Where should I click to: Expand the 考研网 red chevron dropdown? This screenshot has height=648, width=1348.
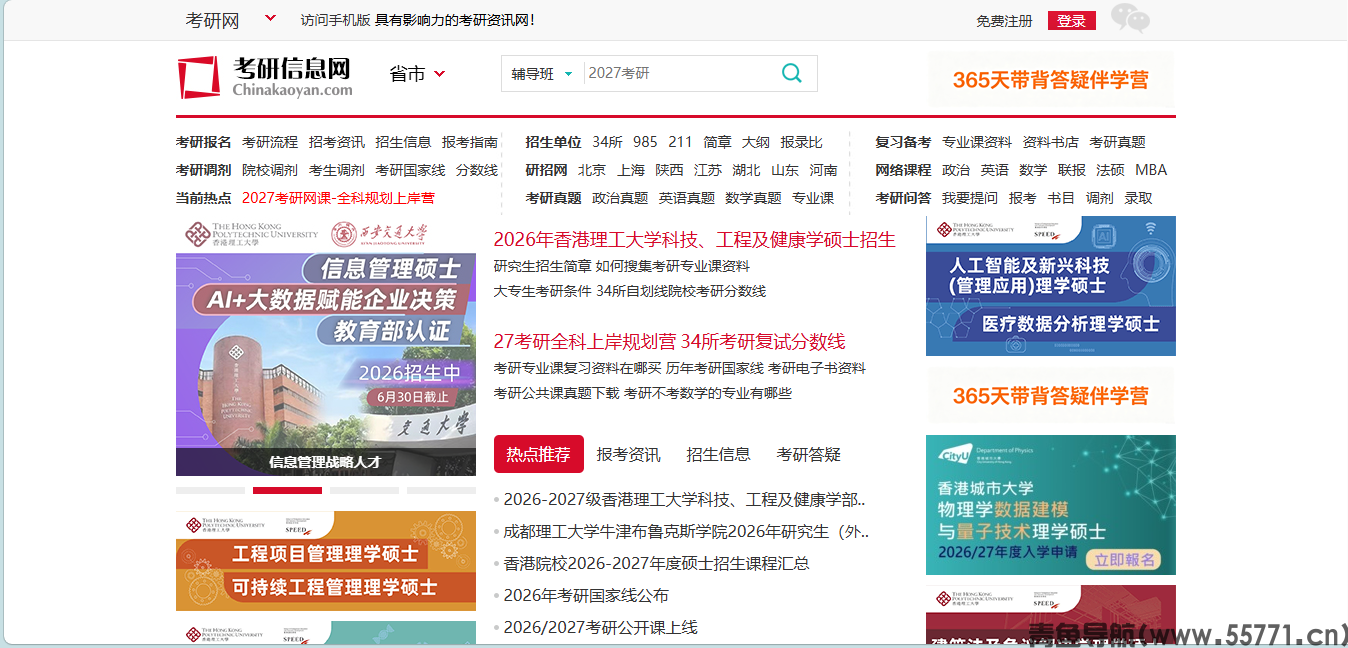[271, 18]
